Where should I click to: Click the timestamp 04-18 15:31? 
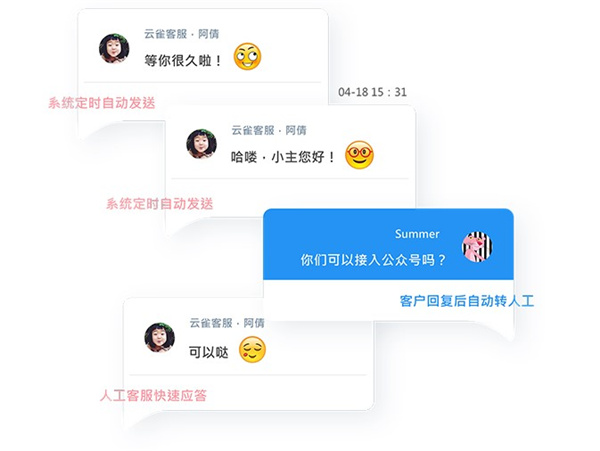pyautogui.click(x=372, y=92)
